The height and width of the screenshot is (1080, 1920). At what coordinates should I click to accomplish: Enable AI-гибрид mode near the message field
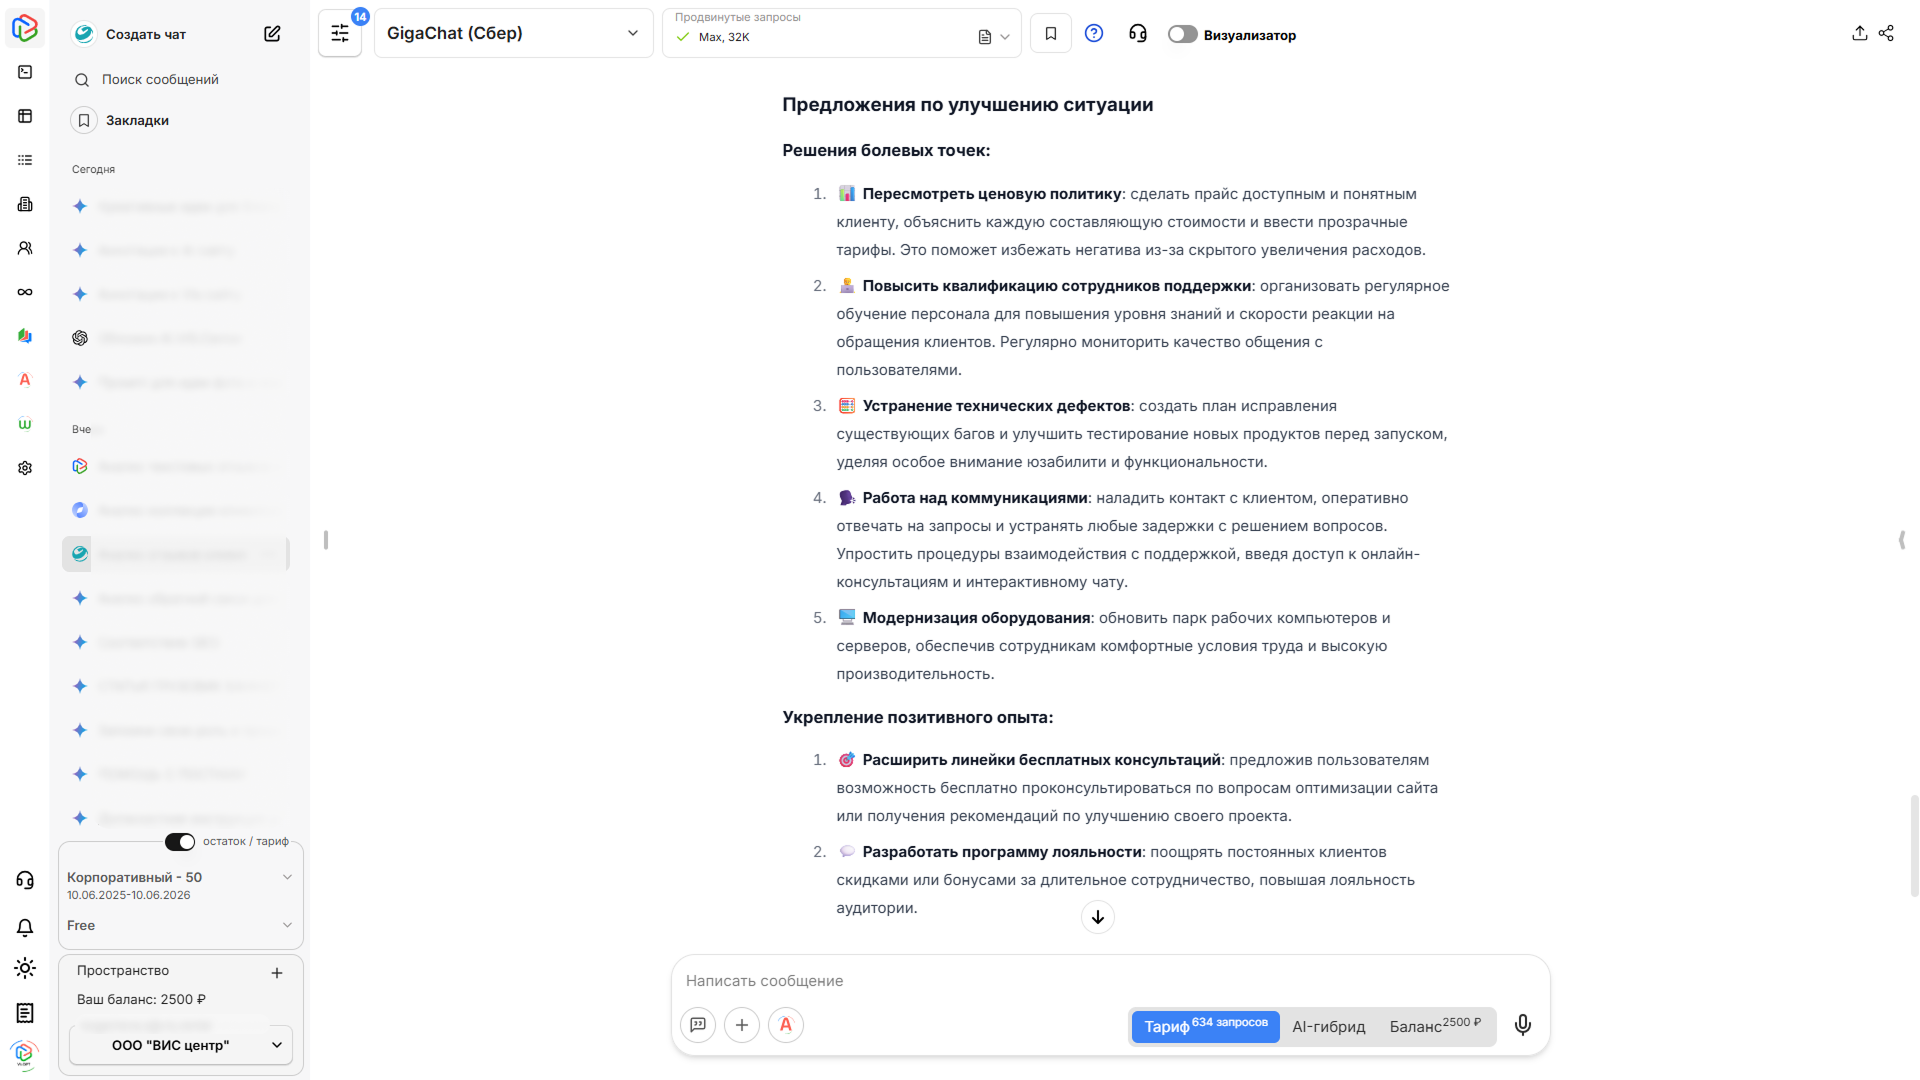point(1329,1026)
